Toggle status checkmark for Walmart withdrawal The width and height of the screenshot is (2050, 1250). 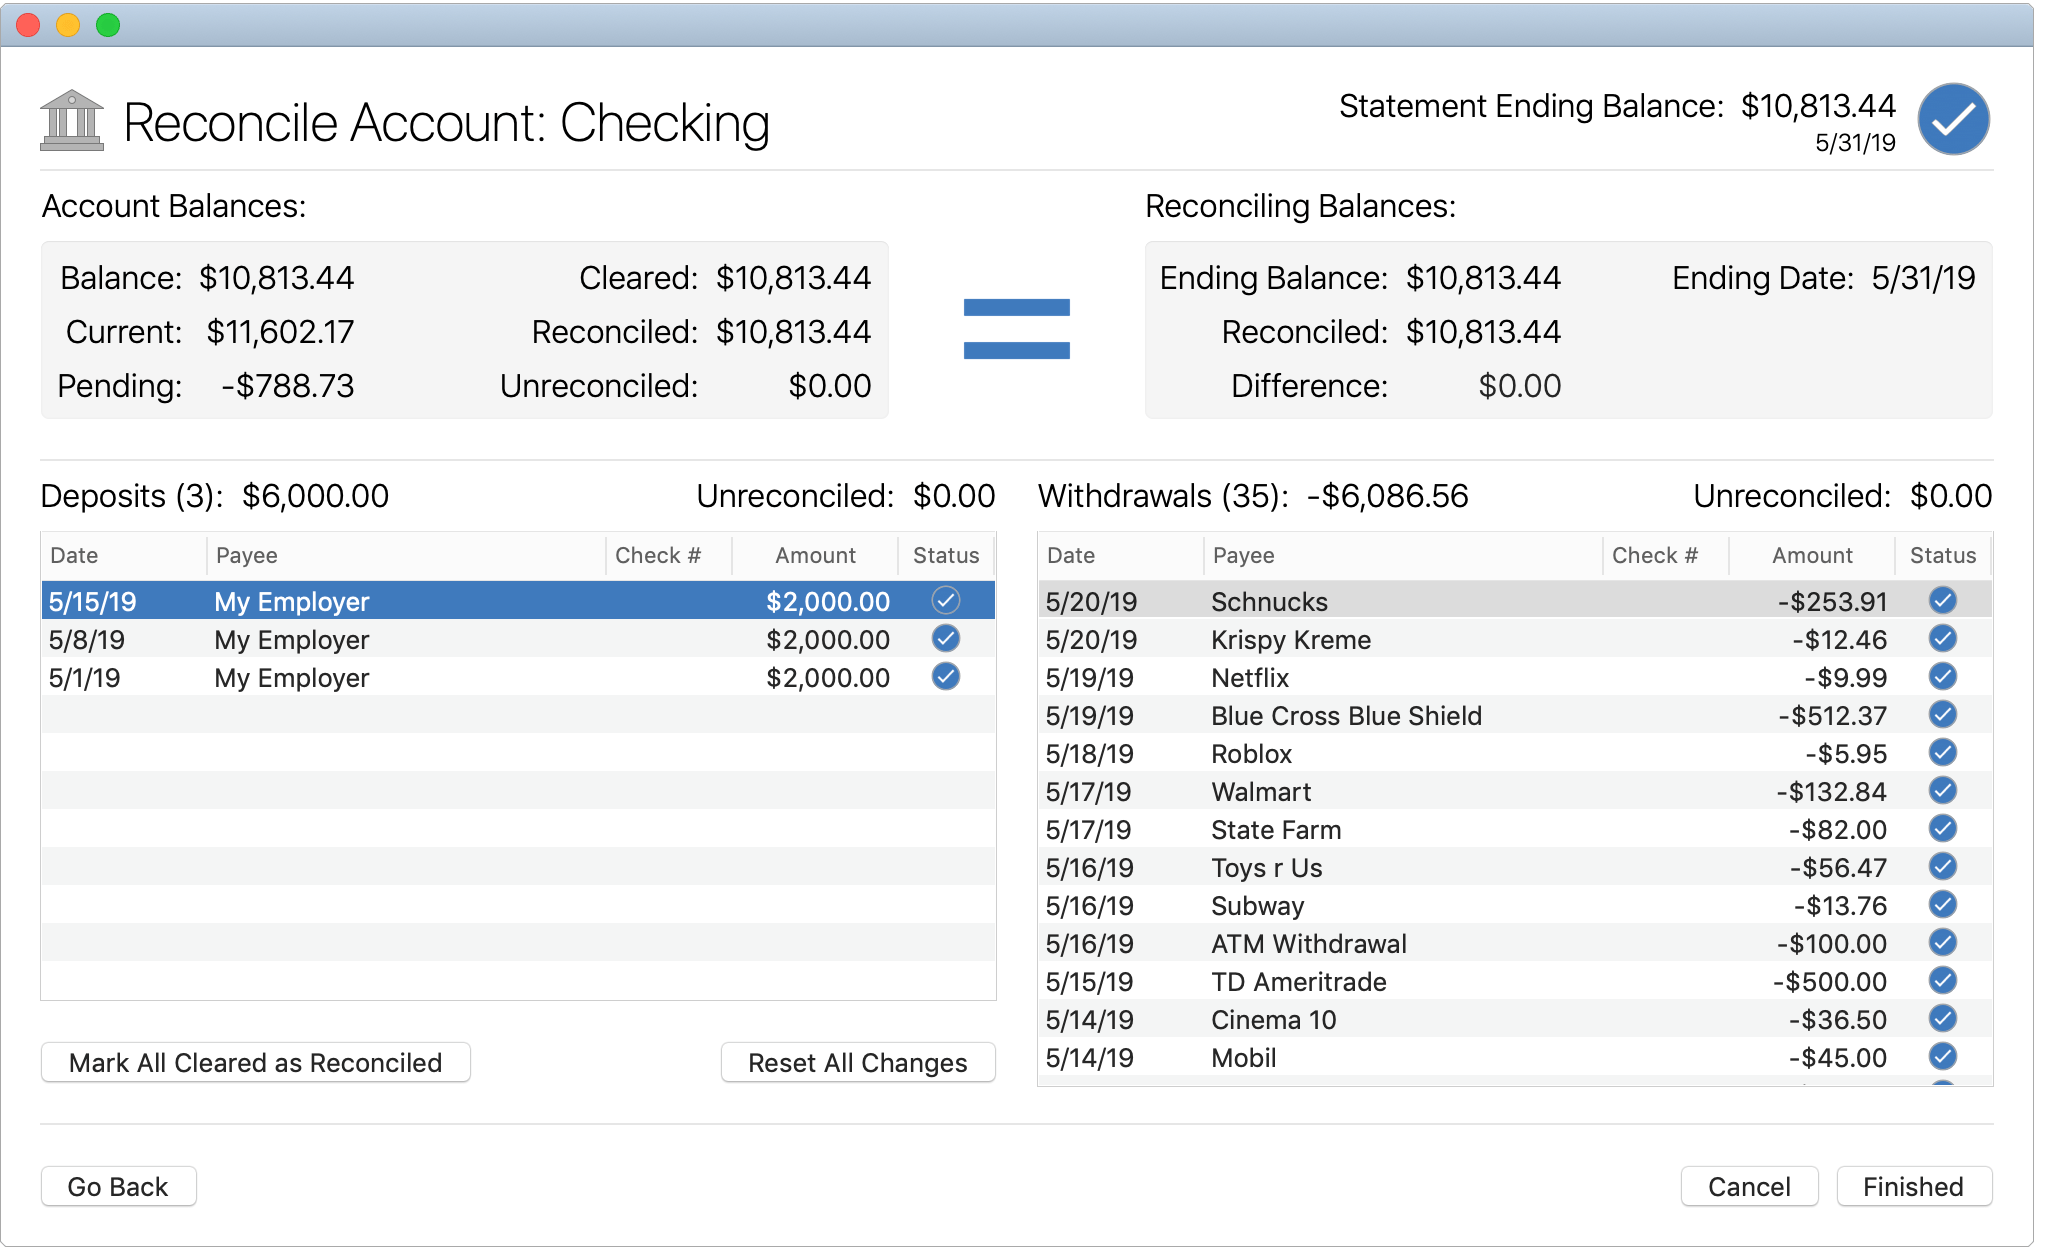1942,791
